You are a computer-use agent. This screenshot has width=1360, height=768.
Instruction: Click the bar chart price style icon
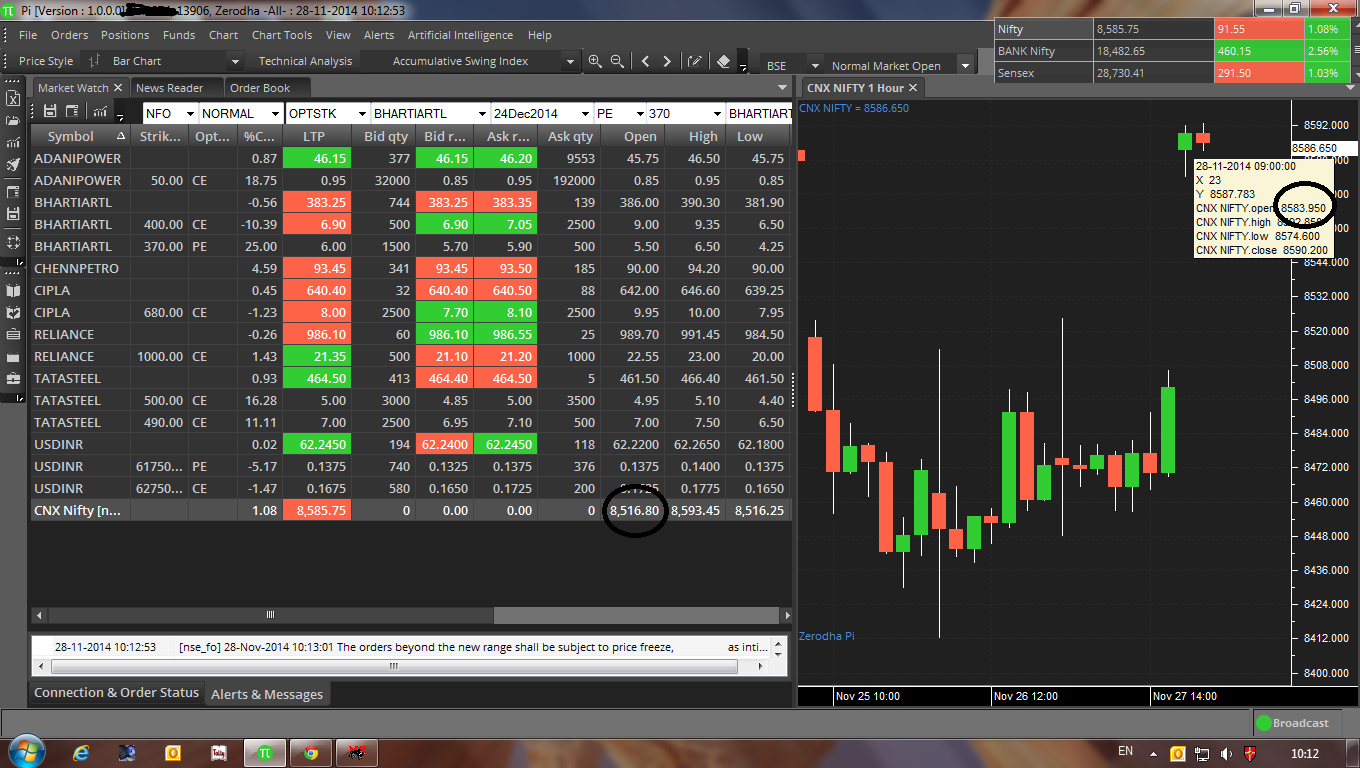[94, 61]
